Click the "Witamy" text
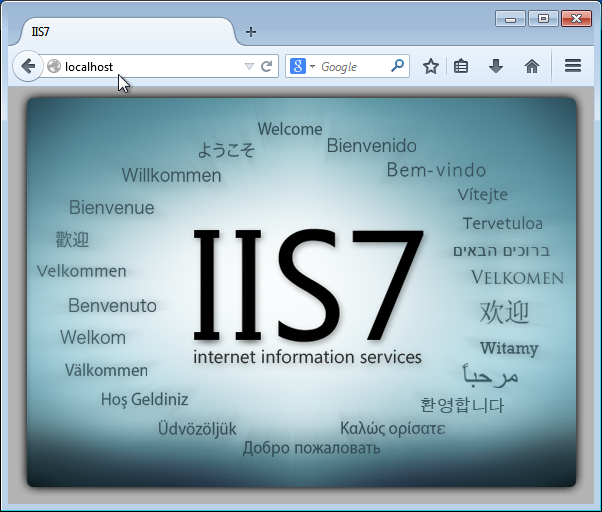This screenshot has height=512, width=602. pyautogui.click(x=509, y=348)
